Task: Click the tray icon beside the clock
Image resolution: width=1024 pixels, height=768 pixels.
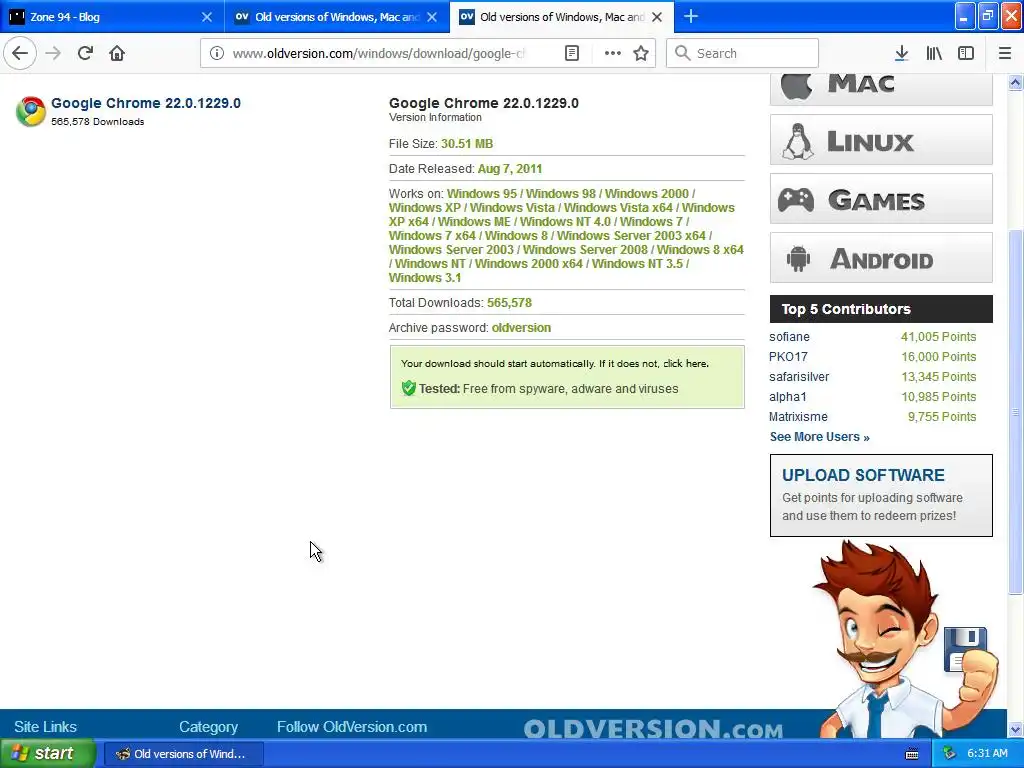Action: (x=950, y=754)
